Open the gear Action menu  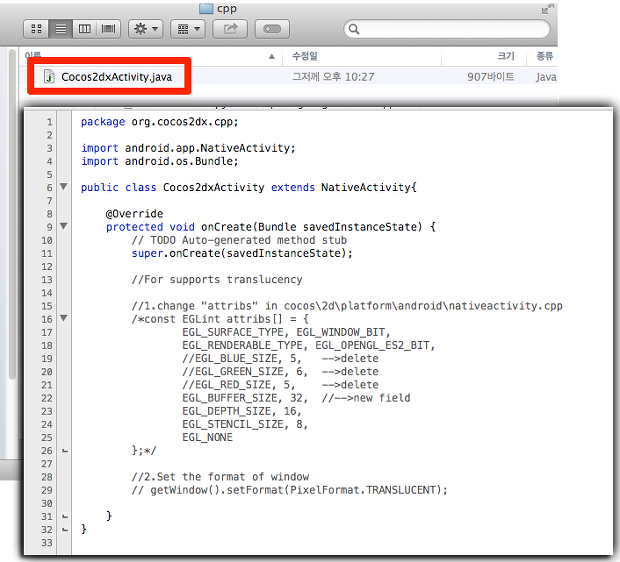(146, 29)
